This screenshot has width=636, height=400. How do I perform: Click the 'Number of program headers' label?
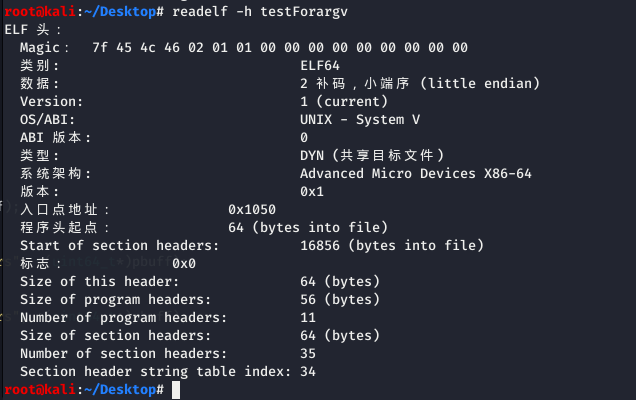[x=123, y=317]
